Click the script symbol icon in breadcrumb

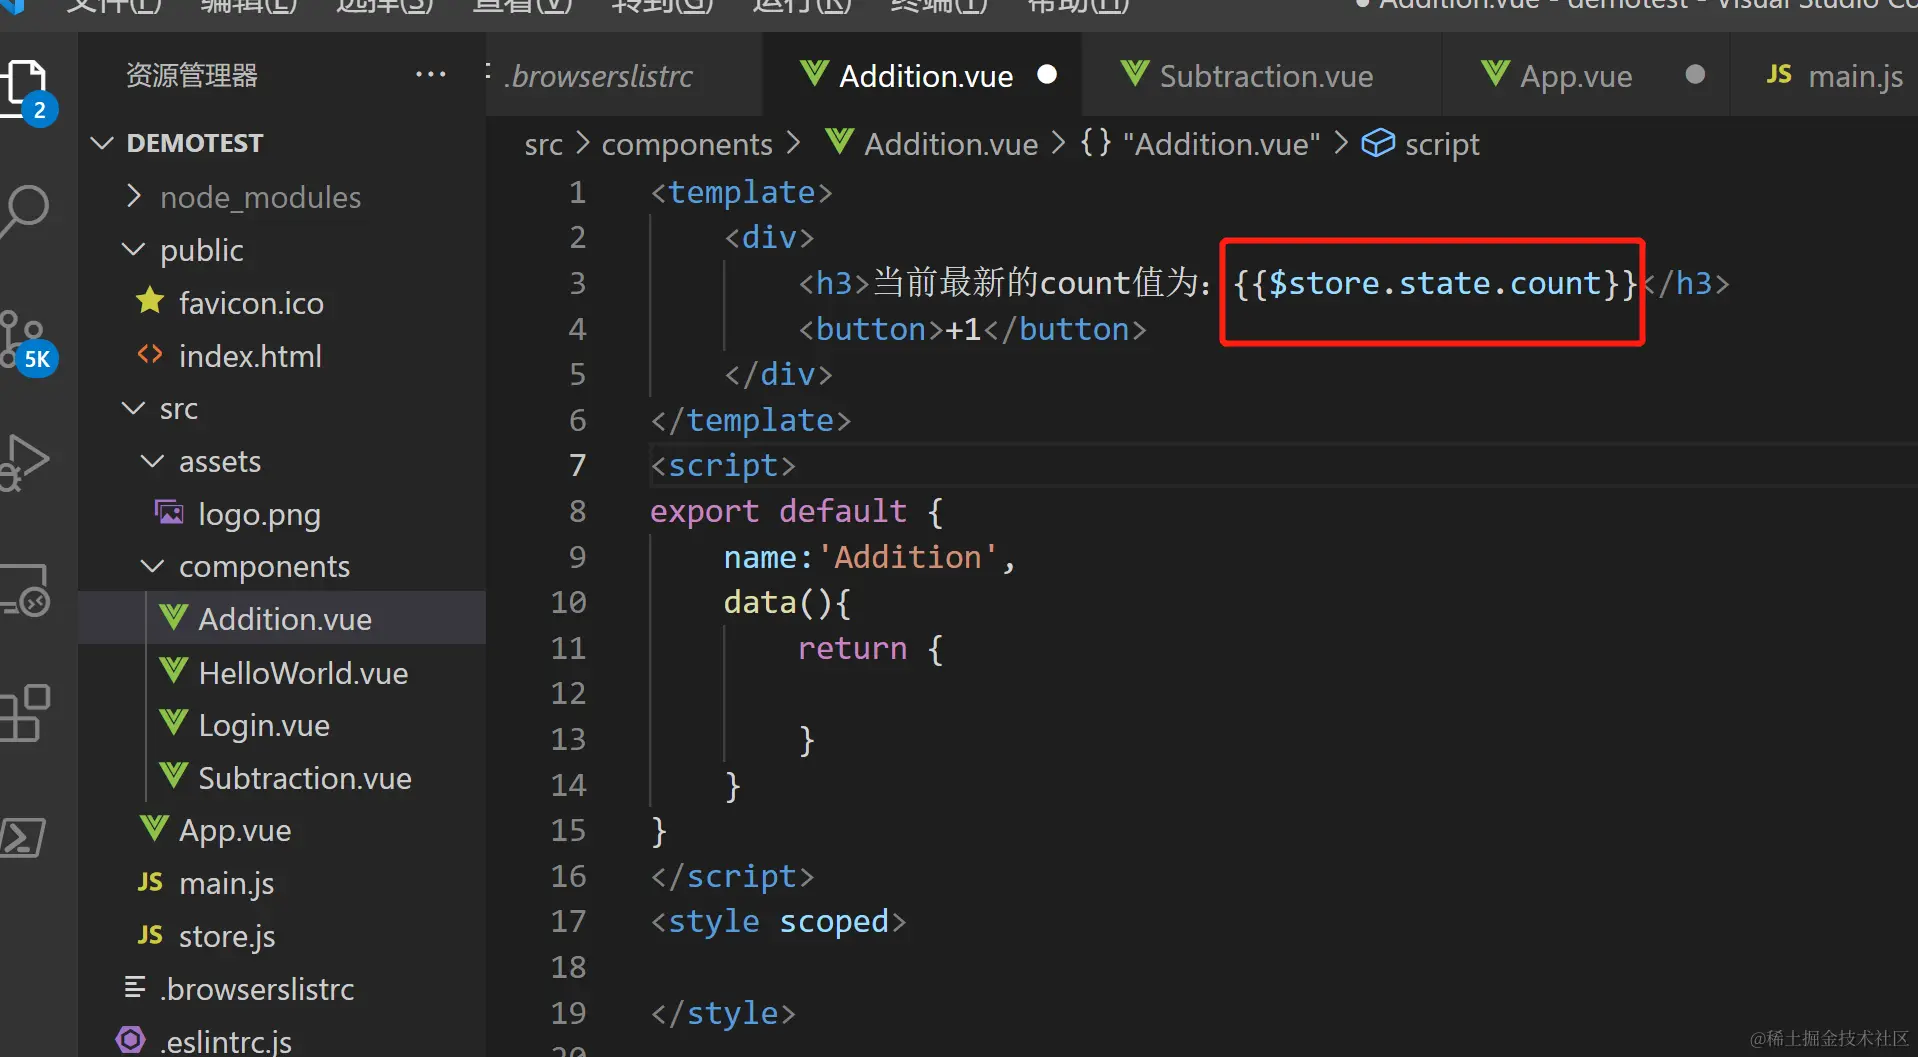[x=1378, y=143]
